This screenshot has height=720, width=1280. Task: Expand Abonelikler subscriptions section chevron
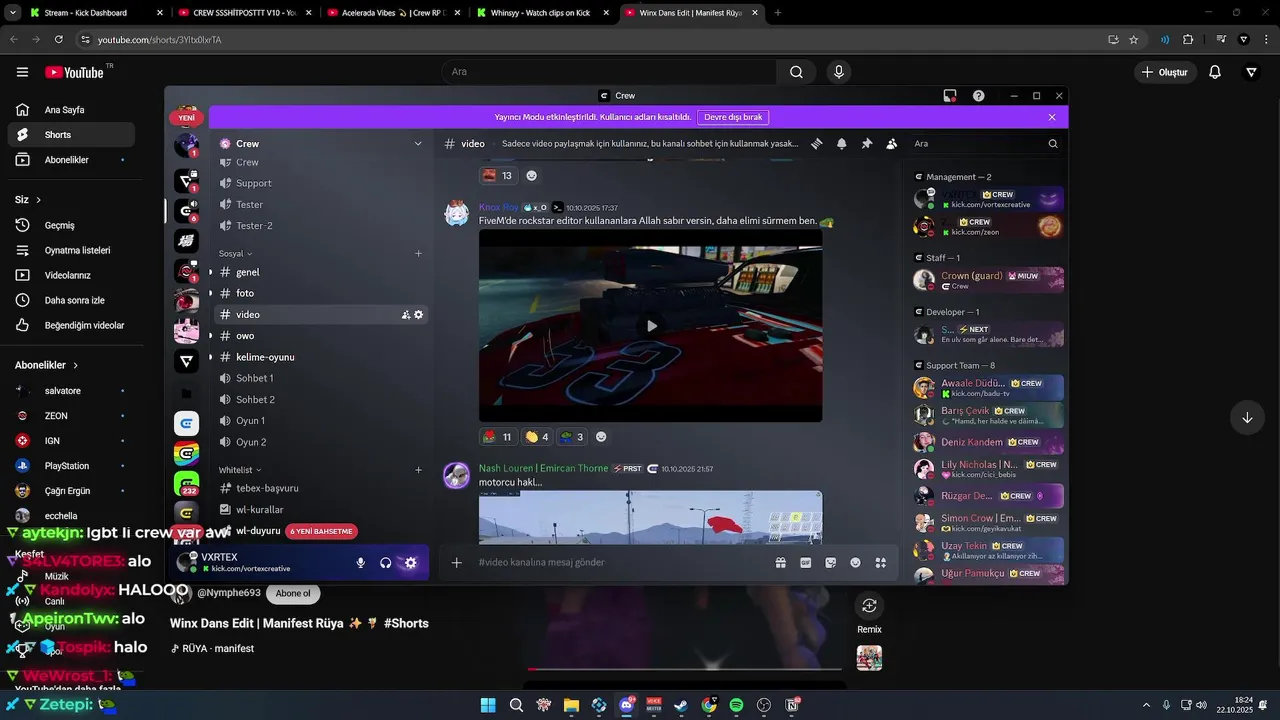pos(75,366)
